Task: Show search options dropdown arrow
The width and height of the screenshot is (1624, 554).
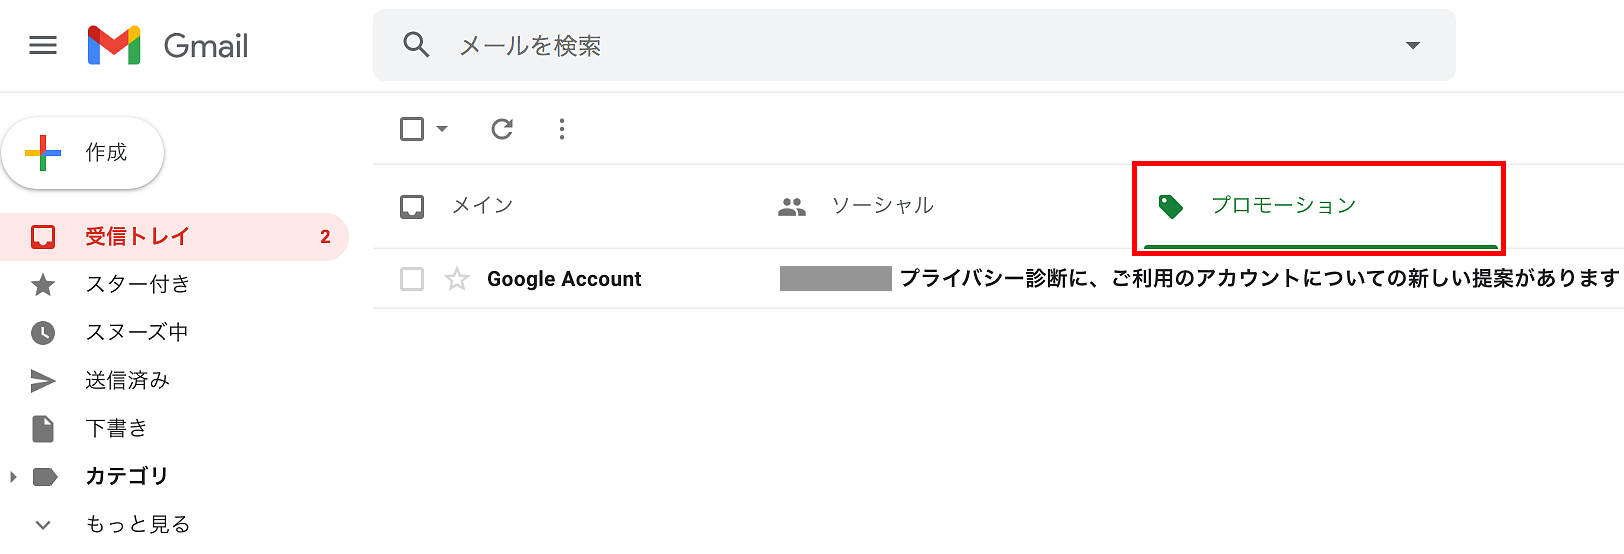Action: [x=1413, y=46]
